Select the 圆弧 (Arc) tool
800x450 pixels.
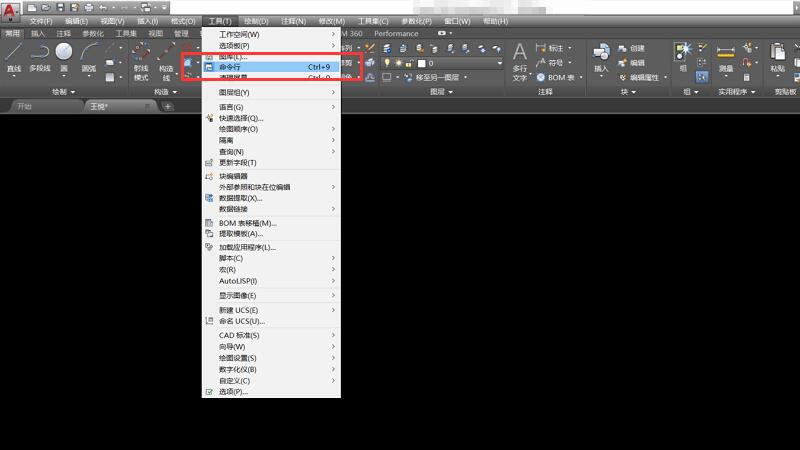[89, 56]
